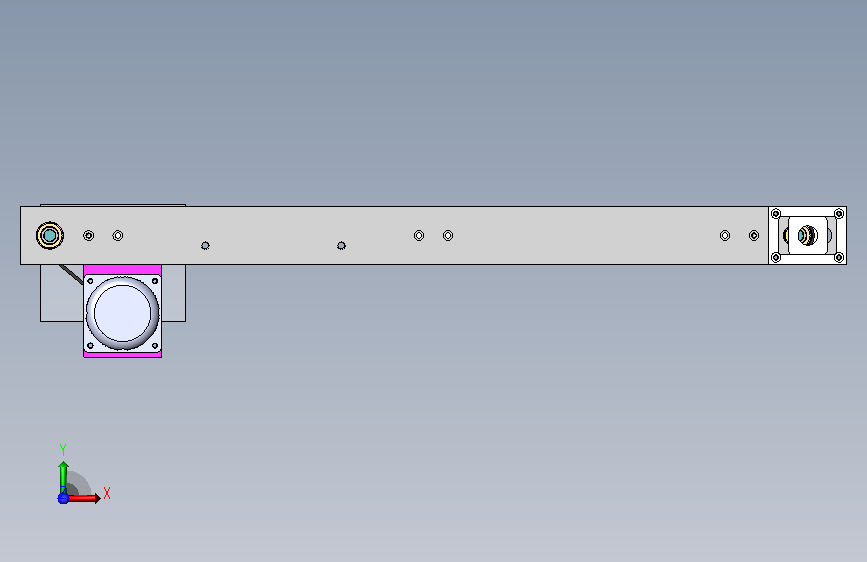Select the top-right bolt of the right end plate
This screenshot has height=562, width=867.
(839, 214)
